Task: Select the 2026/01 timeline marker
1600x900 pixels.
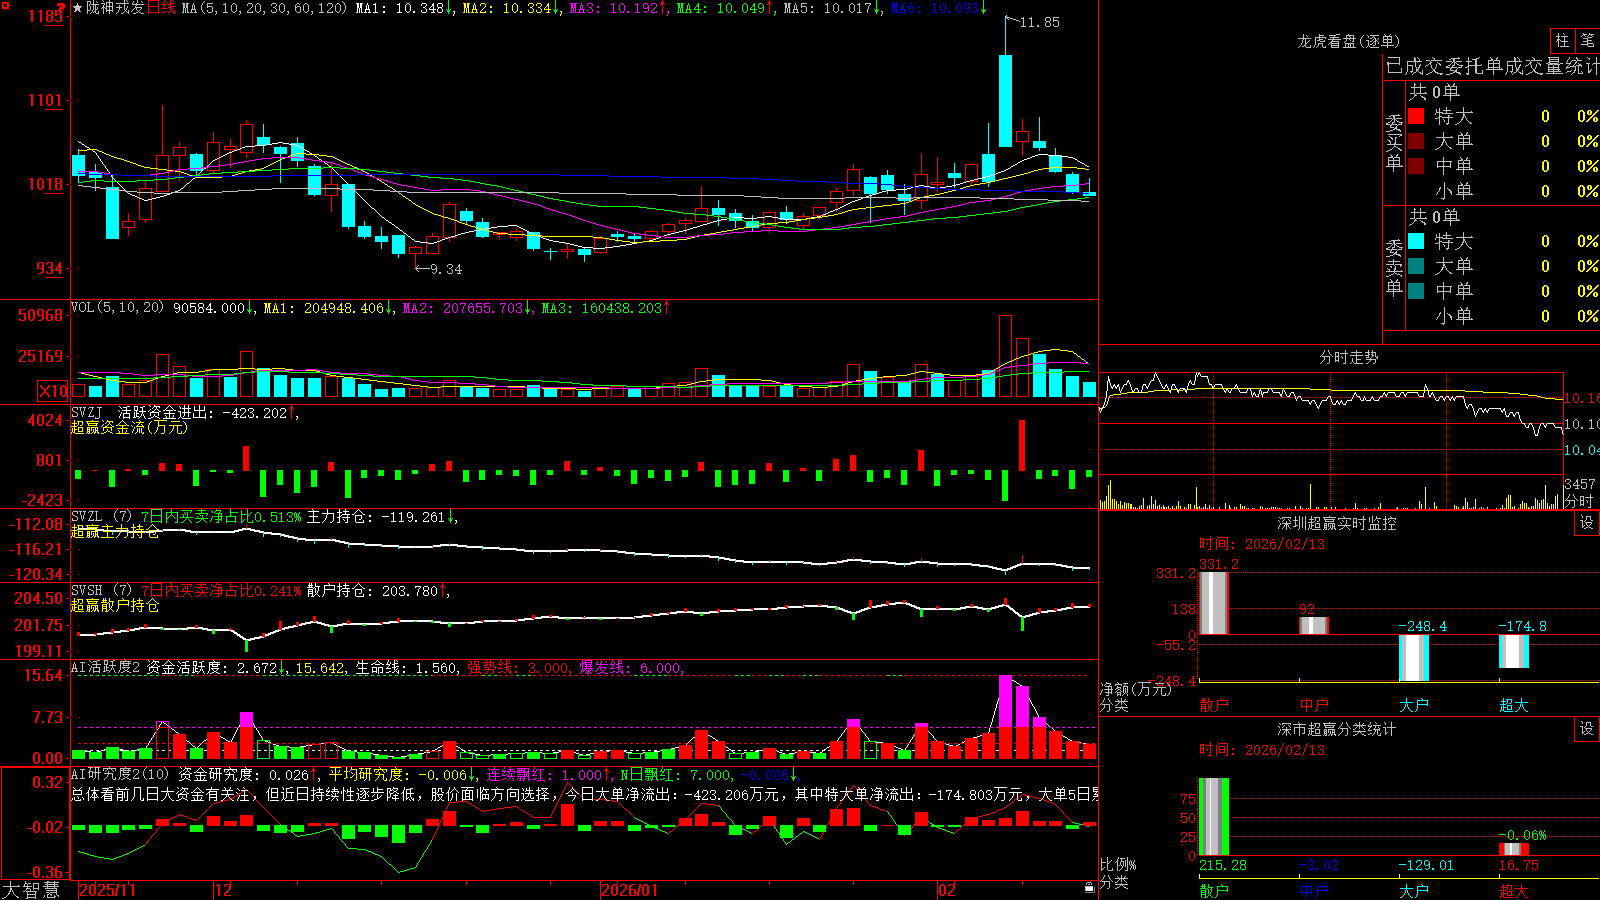Action: (x=630, y=890)
